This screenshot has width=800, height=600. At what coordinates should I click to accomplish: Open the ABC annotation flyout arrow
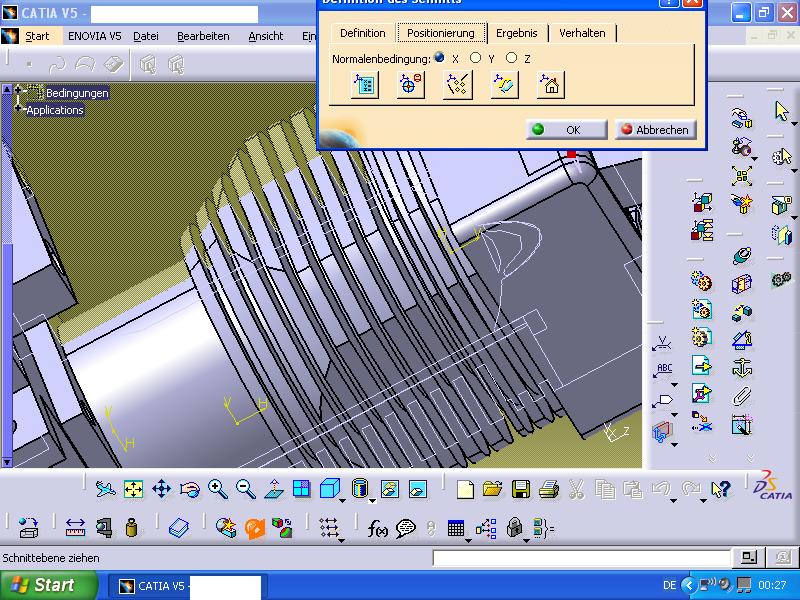coord(674,385)
